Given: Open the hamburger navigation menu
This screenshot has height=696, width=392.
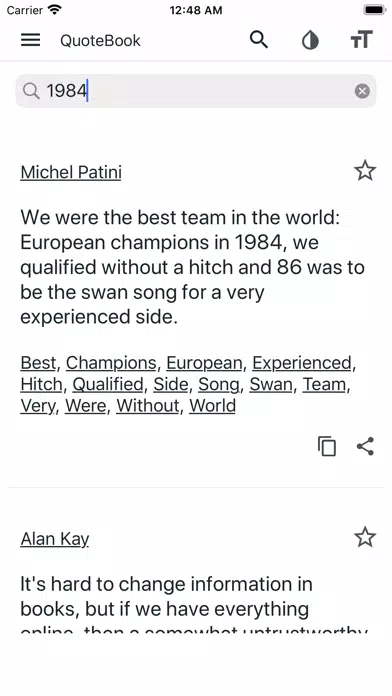Looking at the screenshot, I should click(31, 40).
